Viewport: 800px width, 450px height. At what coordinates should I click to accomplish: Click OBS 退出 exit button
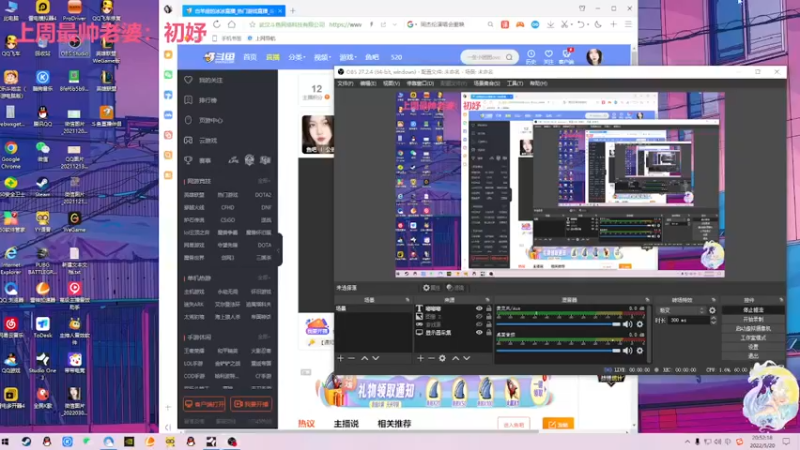pyautogui.click(x=753, y=356)
